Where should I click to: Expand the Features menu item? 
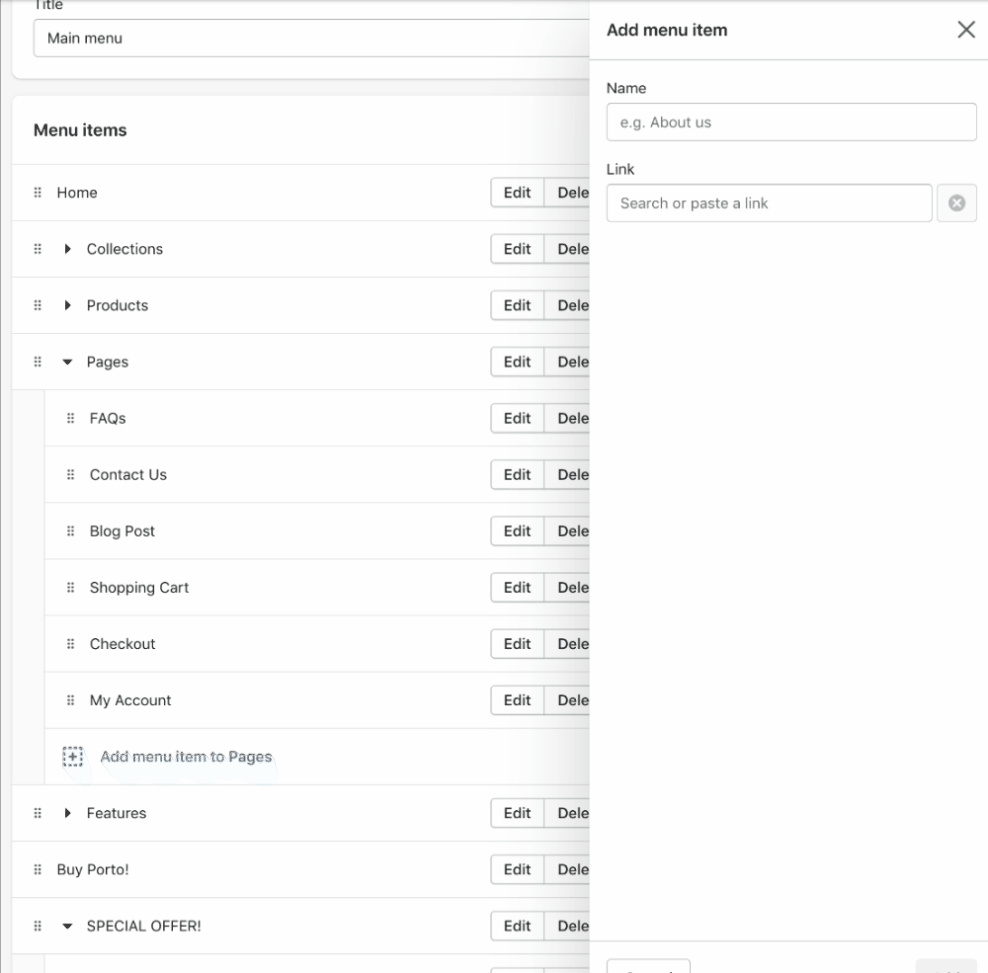68,813
